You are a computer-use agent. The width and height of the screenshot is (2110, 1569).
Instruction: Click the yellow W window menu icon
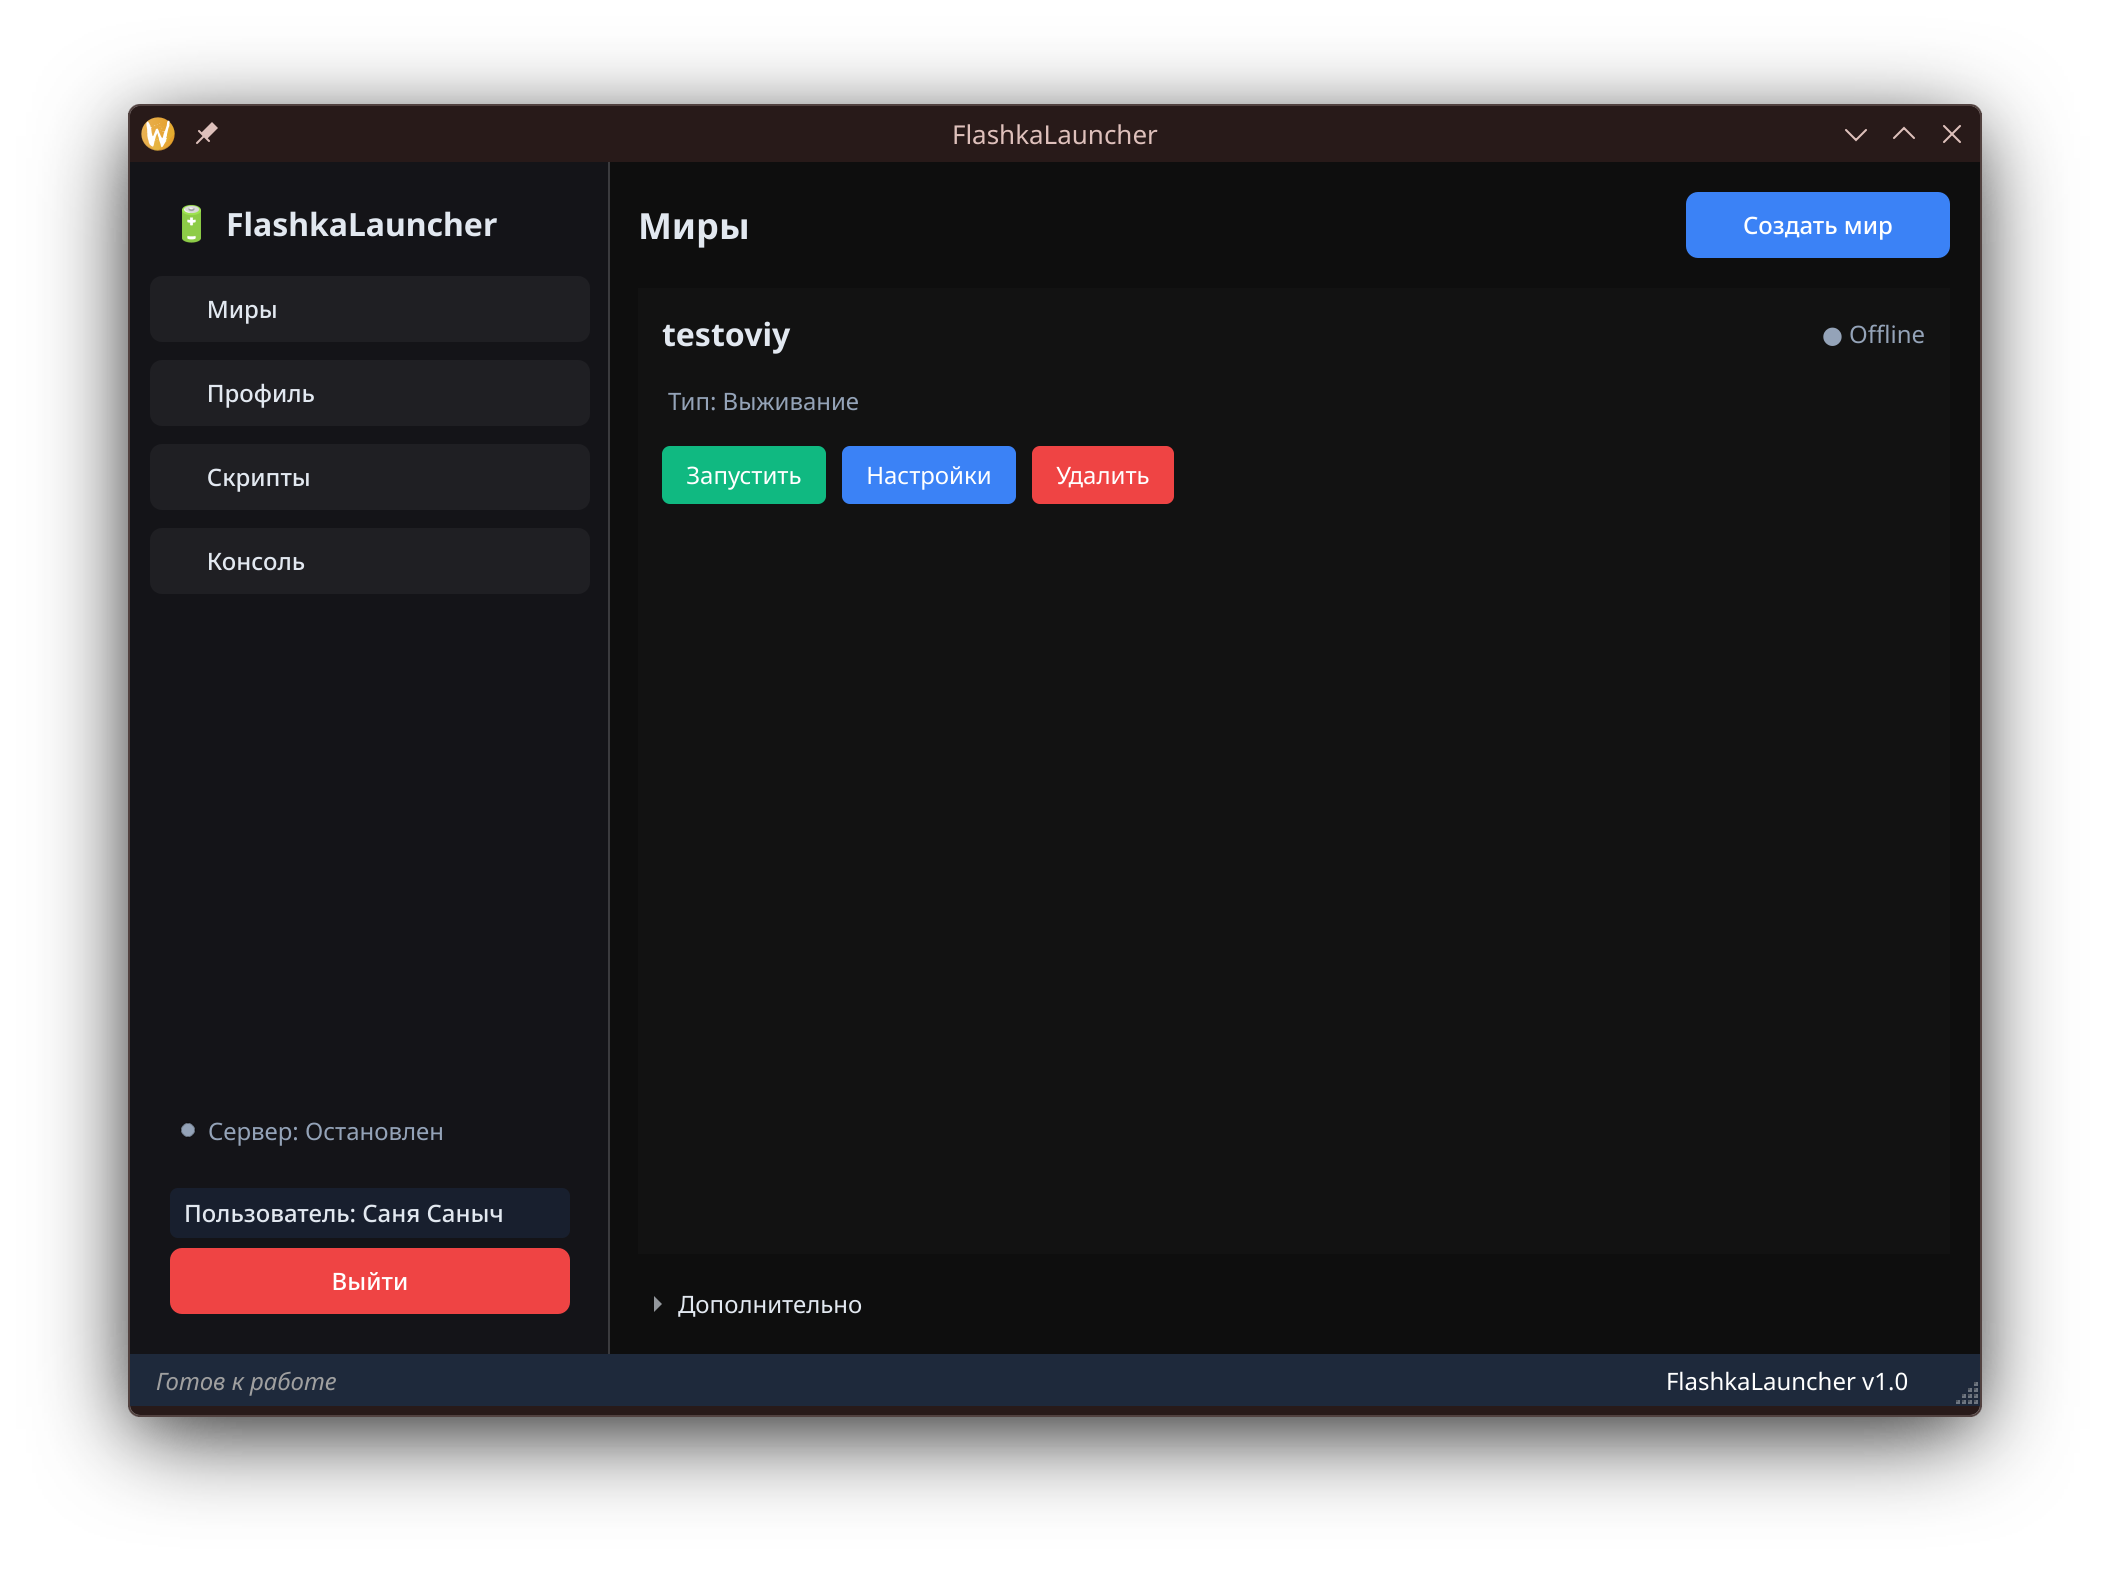pos(158,134)
